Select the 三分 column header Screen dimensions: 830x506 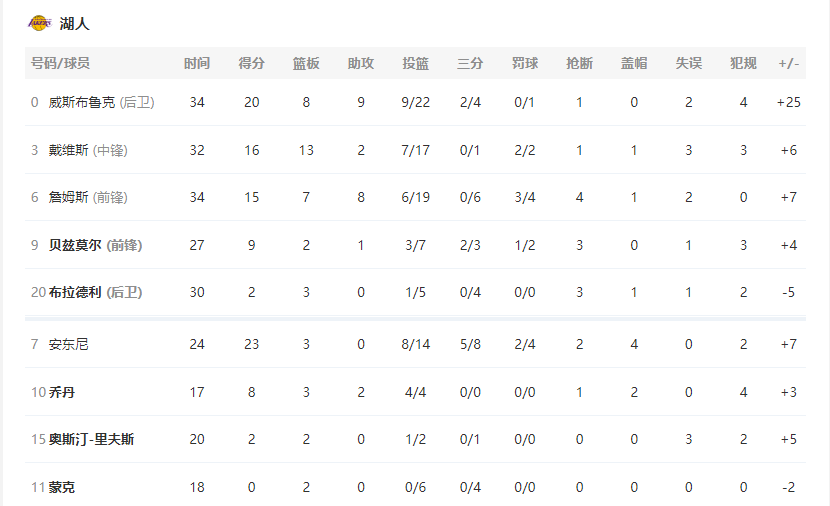pyautogui.click(x=470, y=64)
